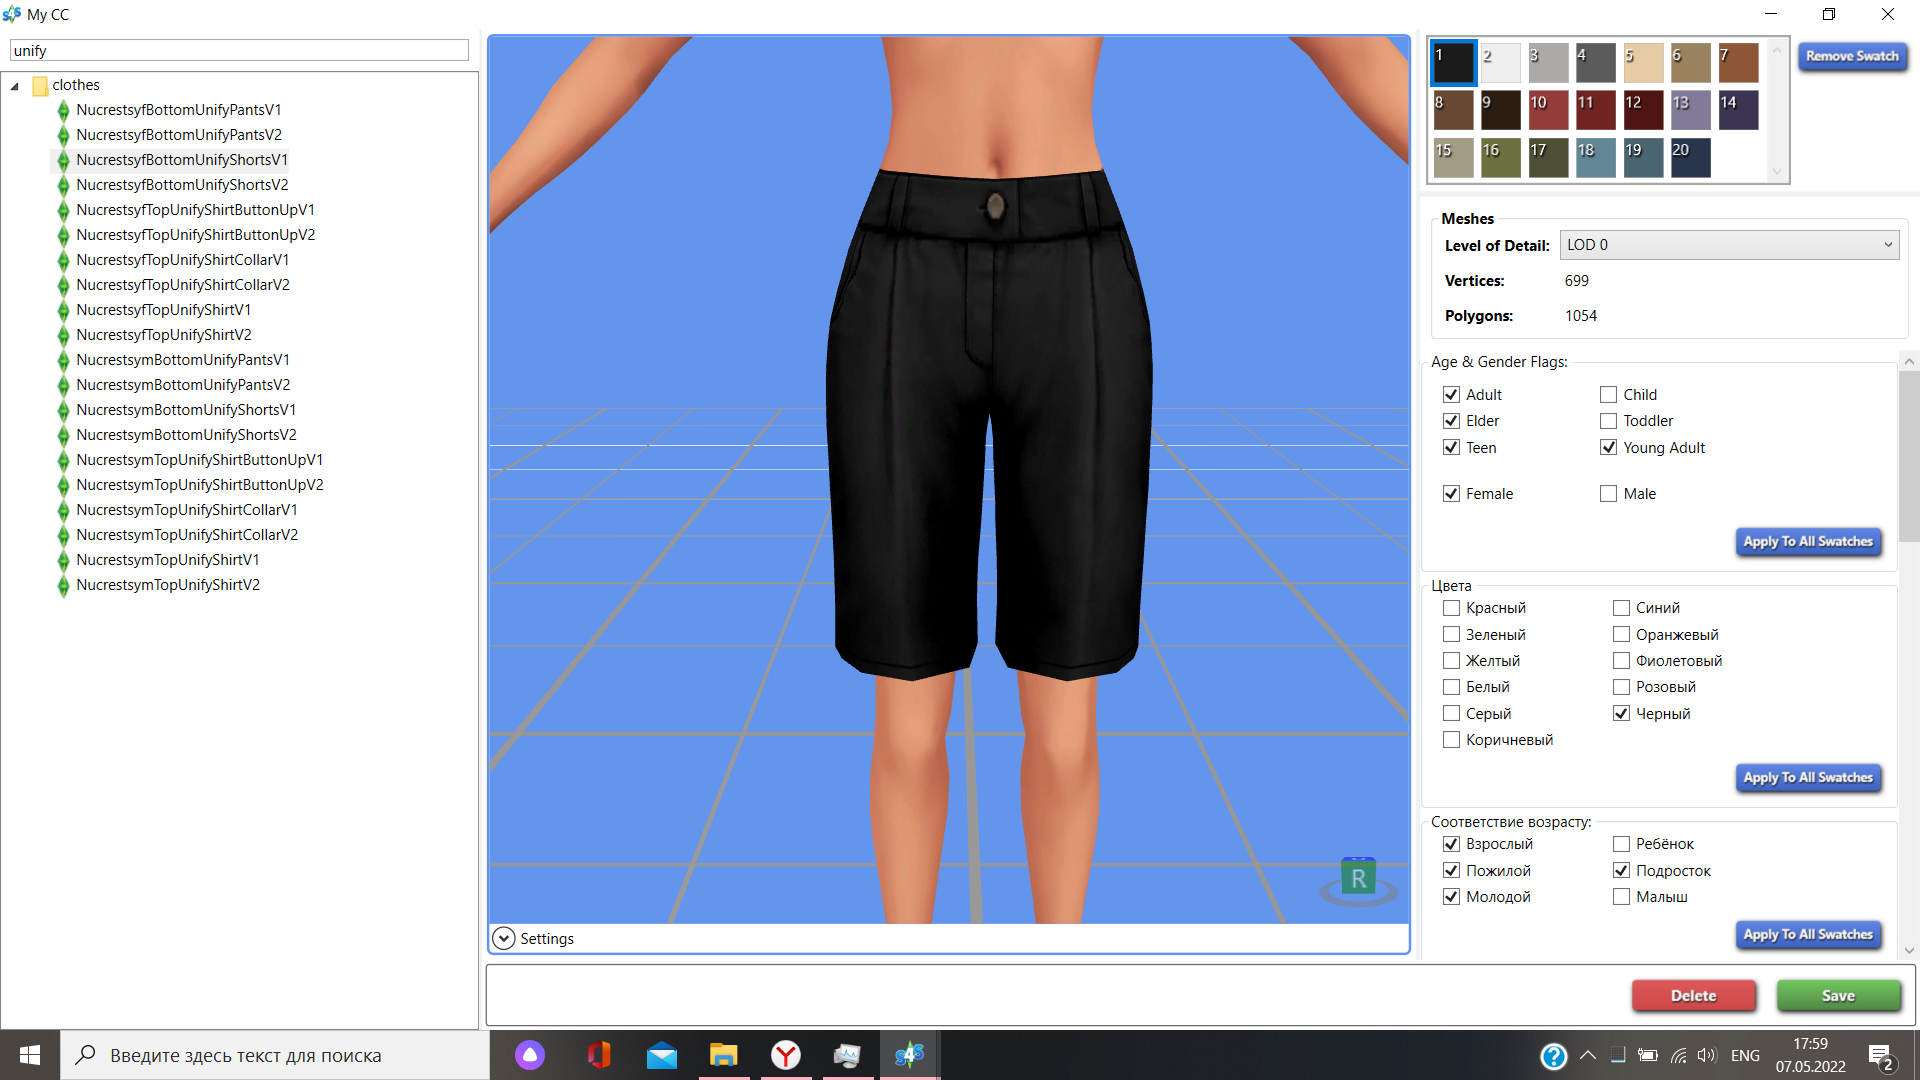The height and width of the screenshot is (1080, 1920).
Task: Open the Mail app in taskbar
Action: pyautogui.click(x=661, y=1055)
